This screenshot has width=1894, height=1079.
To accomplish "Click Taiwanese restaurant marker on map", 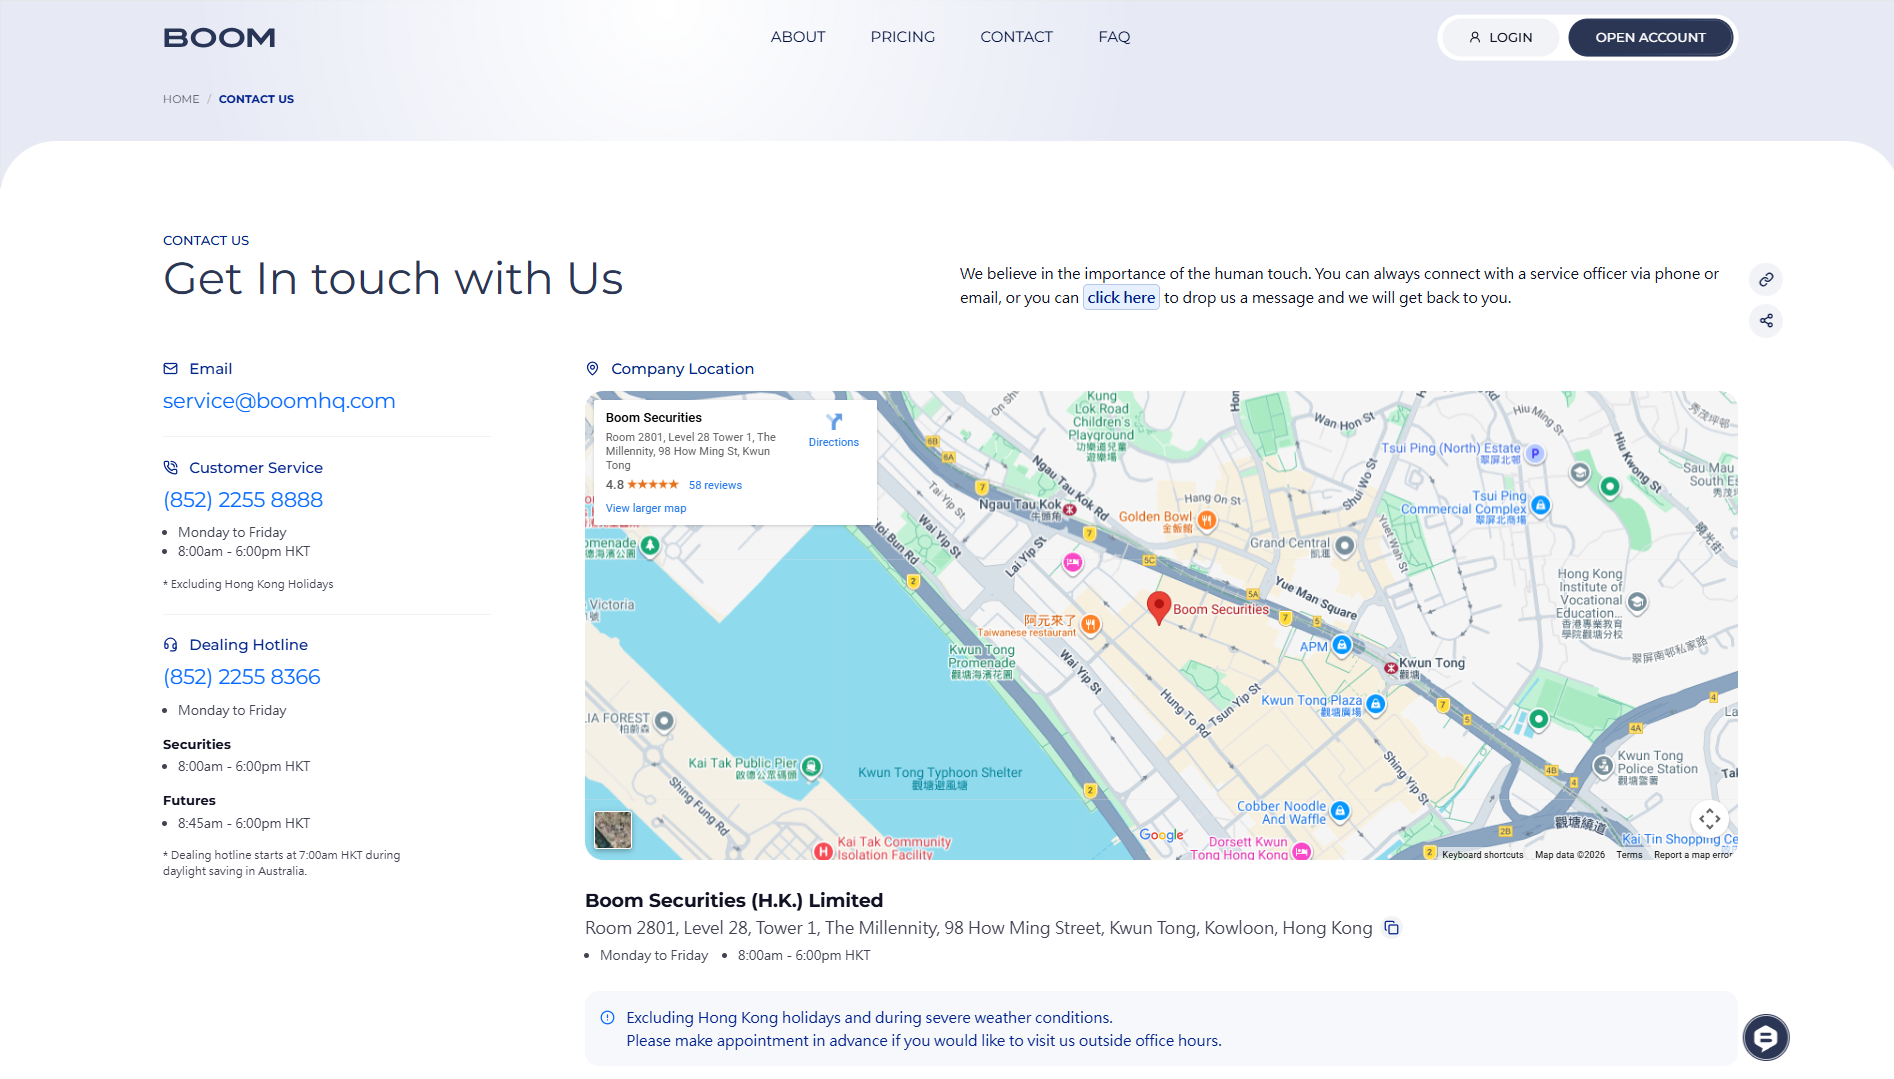I will 1091,624.
